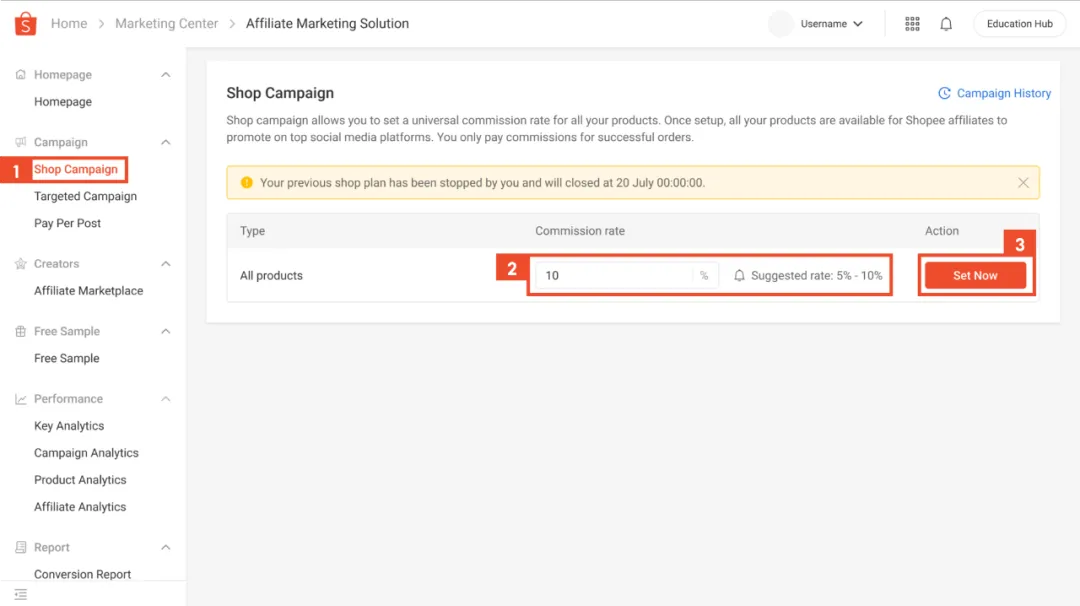Open the Education Hub

[x=1019, y=24]
